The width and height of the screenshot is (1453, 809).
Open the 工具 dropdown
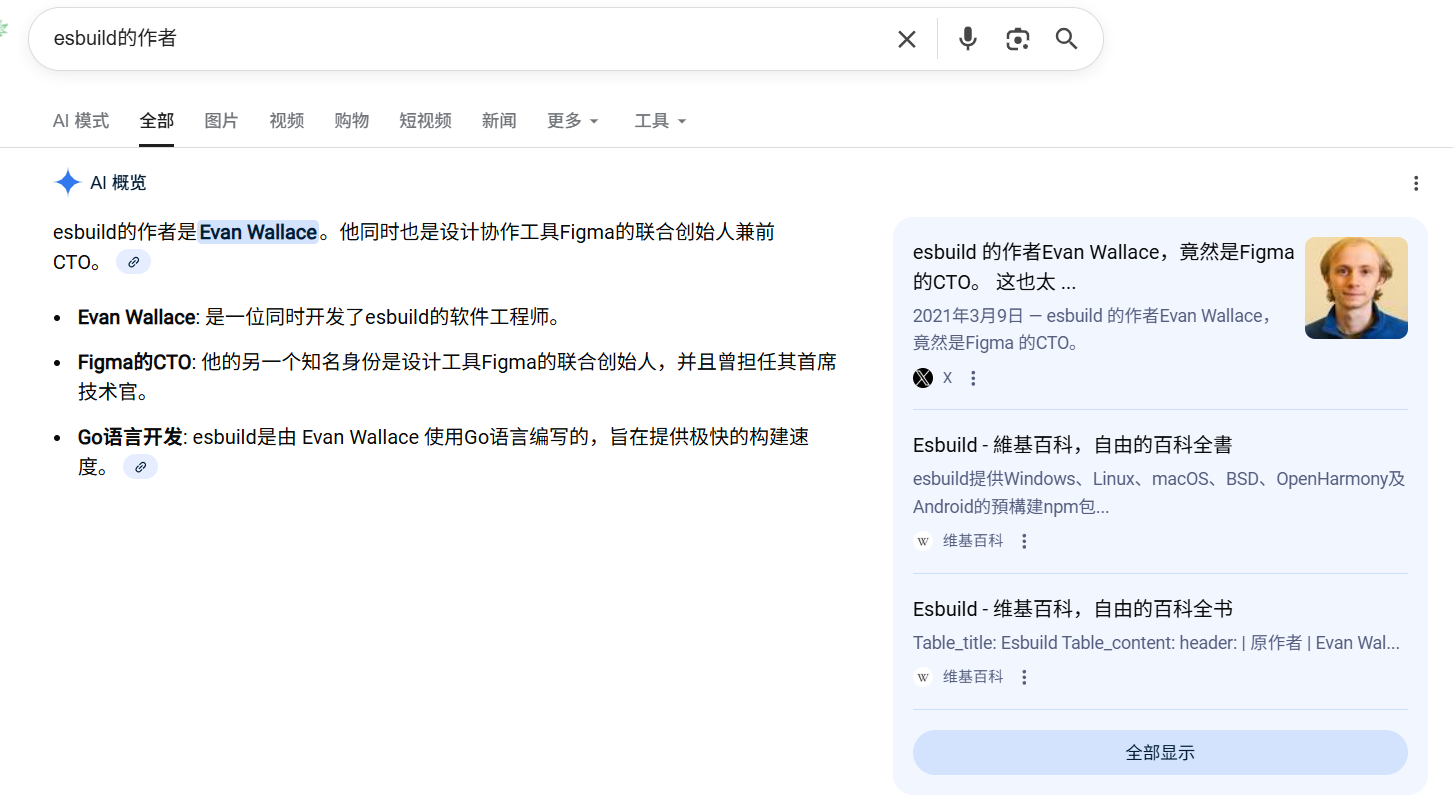tap(659, 120)
